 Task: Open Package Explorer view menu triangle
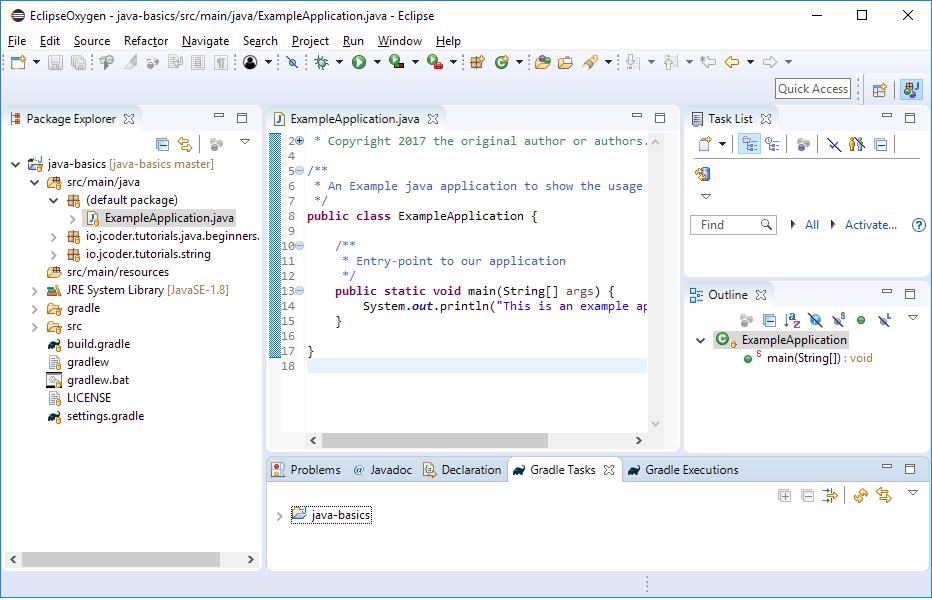pyautogui.click(x=244, y=142)
